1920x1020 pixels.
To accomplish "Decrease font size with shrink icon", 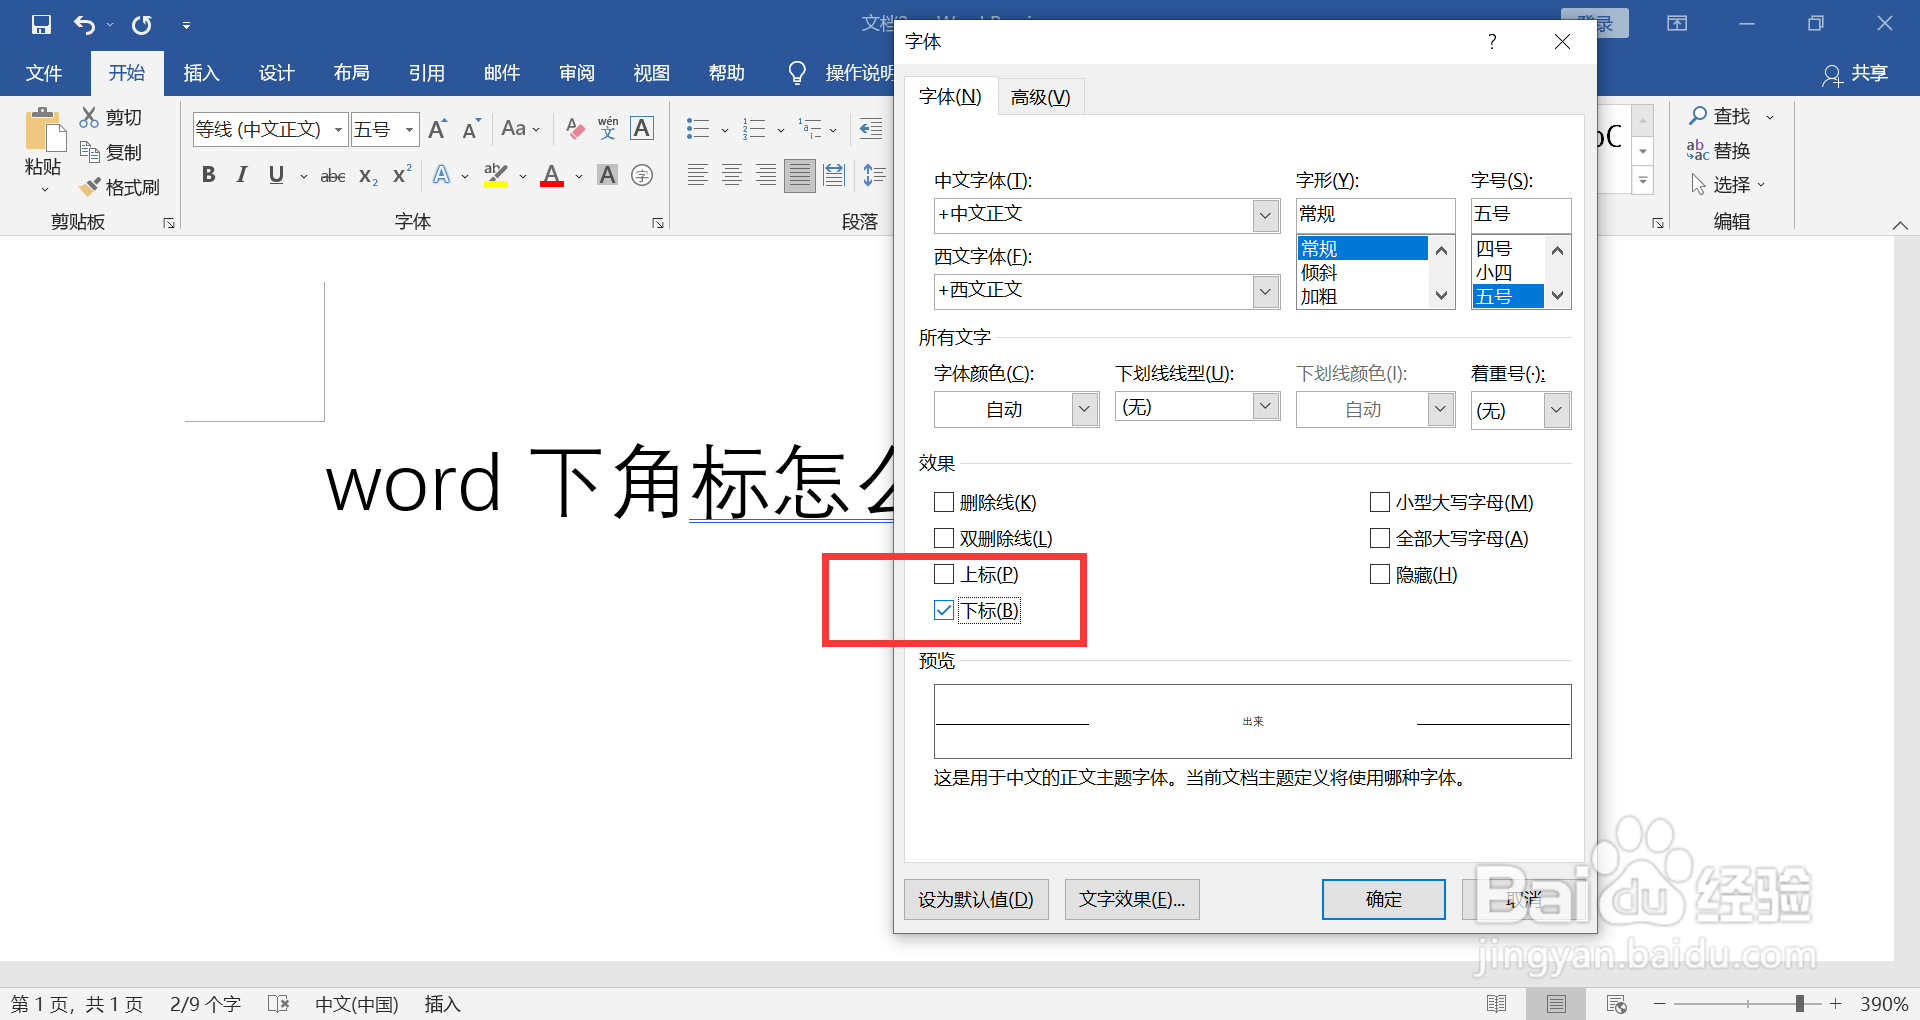I will tap(472, 129).
